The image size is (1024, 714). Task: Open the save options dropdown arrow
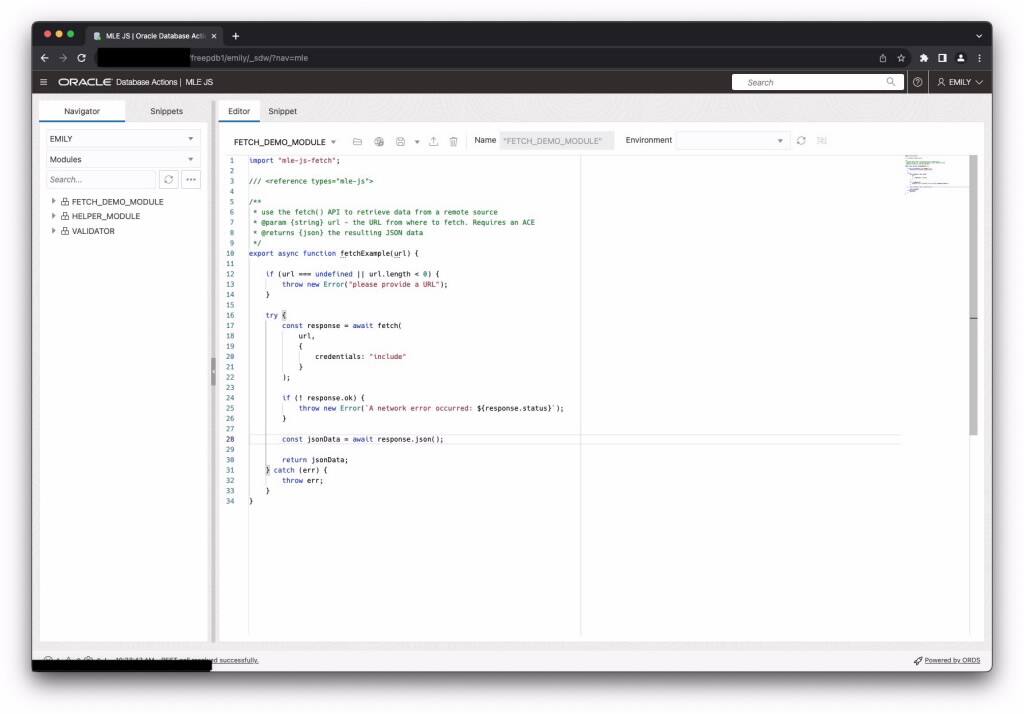(x=417, y=141)
